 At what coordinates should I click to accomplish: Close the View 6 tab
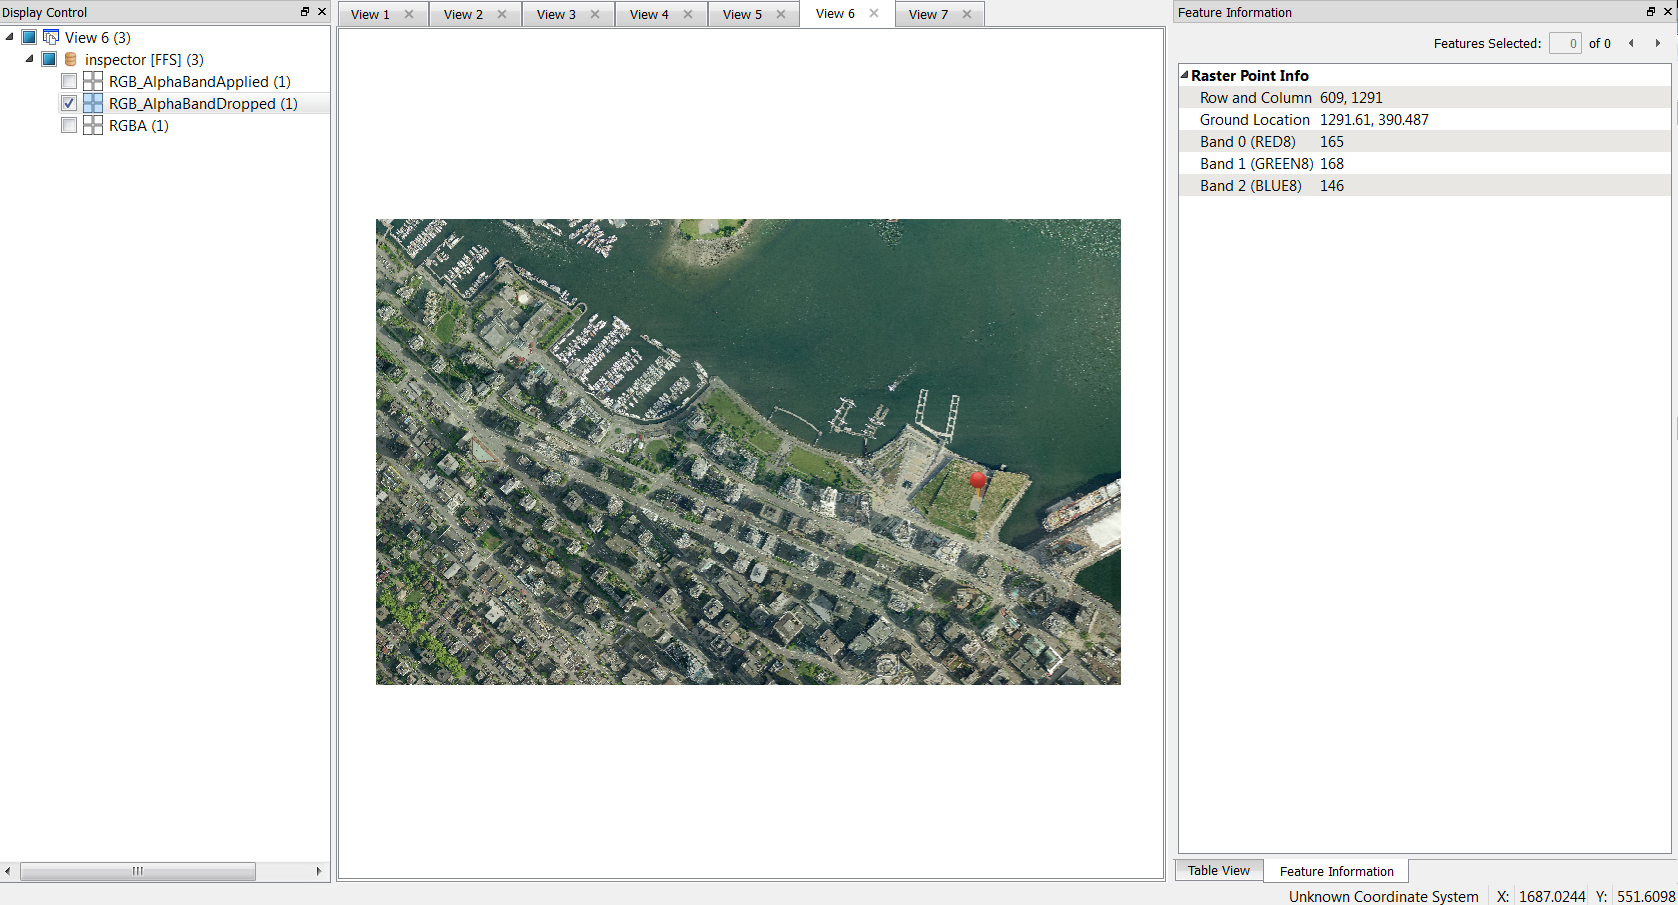click(x=874, y=13)
